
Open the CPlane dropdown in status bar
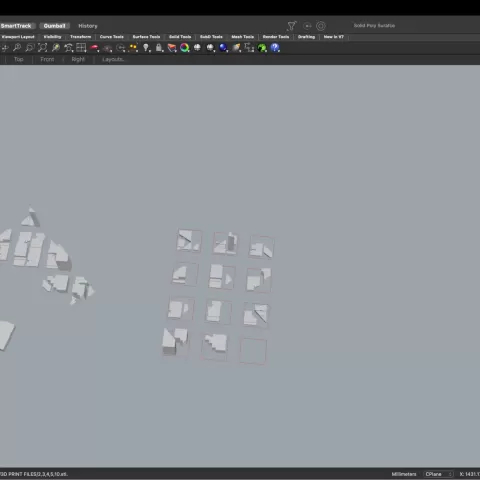(x=438, y=474)
